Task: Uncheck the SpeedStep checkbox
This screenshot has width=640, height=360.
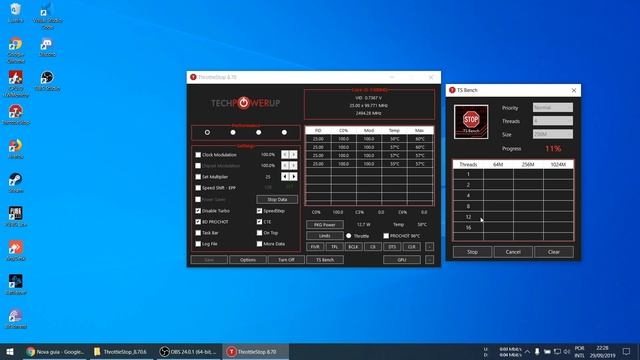Action: [259, 211]
